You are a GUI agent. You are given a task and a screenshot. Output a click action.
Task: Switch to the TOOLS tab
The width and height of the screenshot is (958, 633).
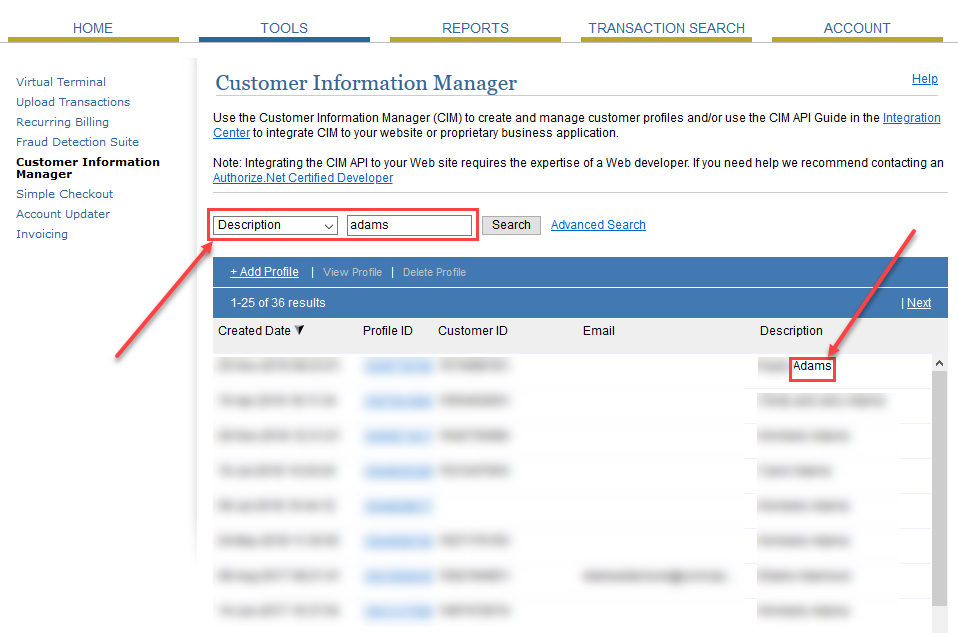284,28
